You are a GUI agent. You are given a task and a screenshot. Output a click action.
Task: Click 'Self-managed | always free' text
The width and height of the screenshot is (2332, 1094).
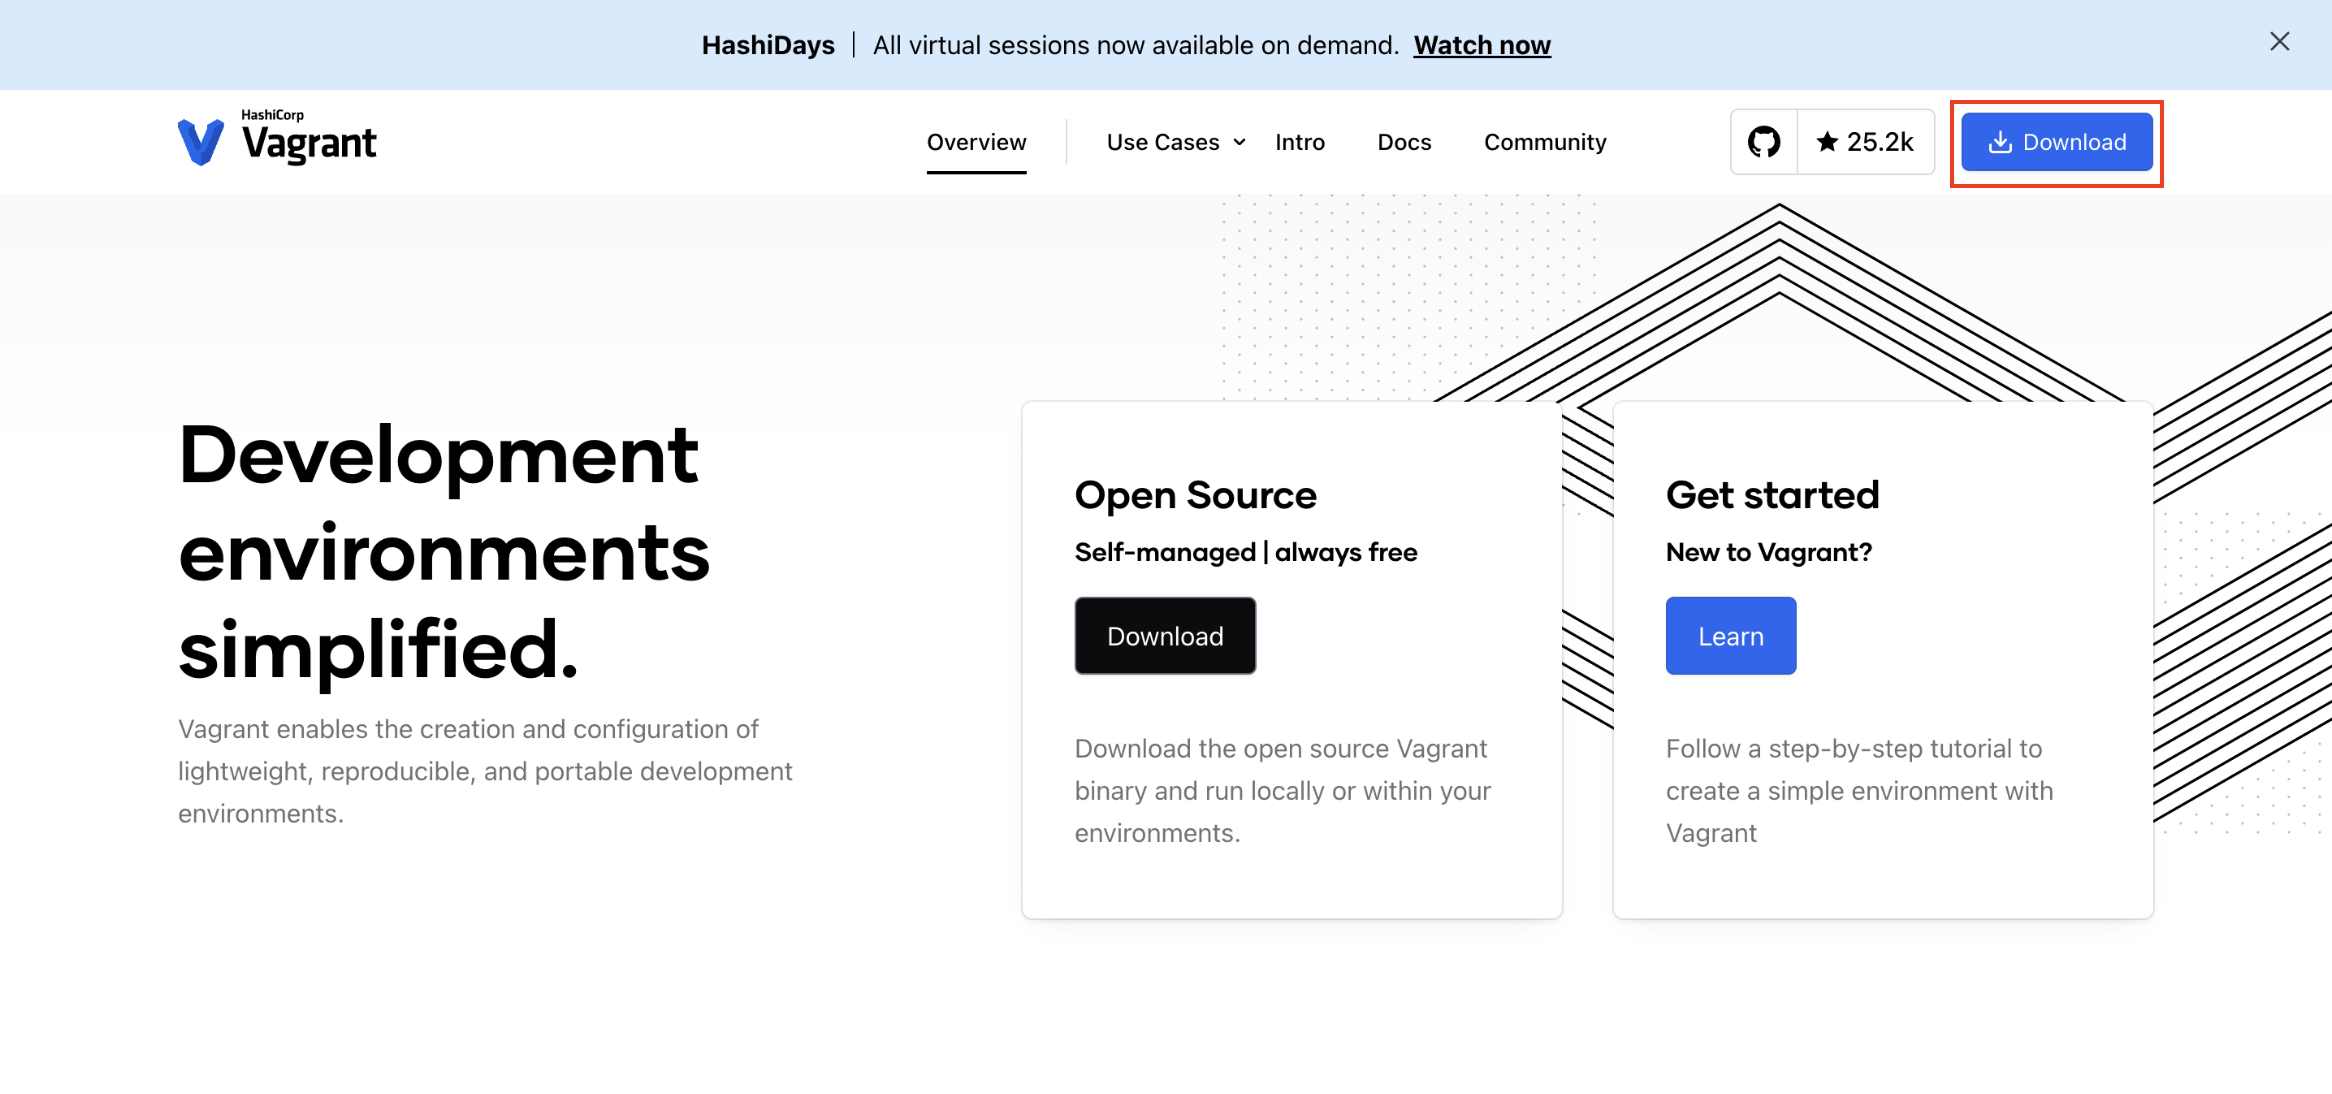[1246, 552]
